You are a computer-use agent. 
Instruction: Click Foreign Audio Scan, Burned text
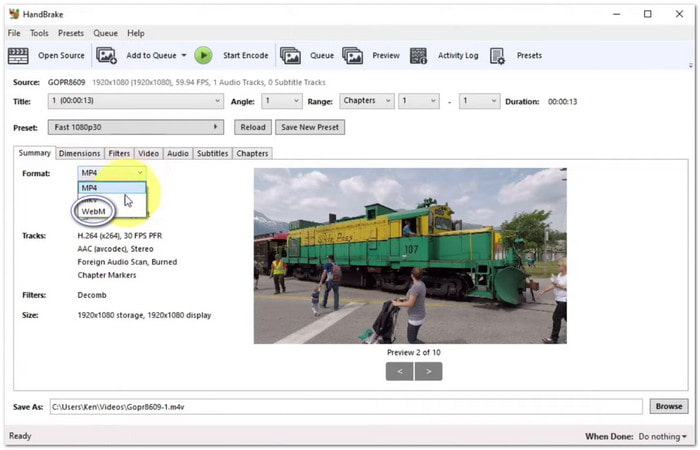tap(127, 262)
